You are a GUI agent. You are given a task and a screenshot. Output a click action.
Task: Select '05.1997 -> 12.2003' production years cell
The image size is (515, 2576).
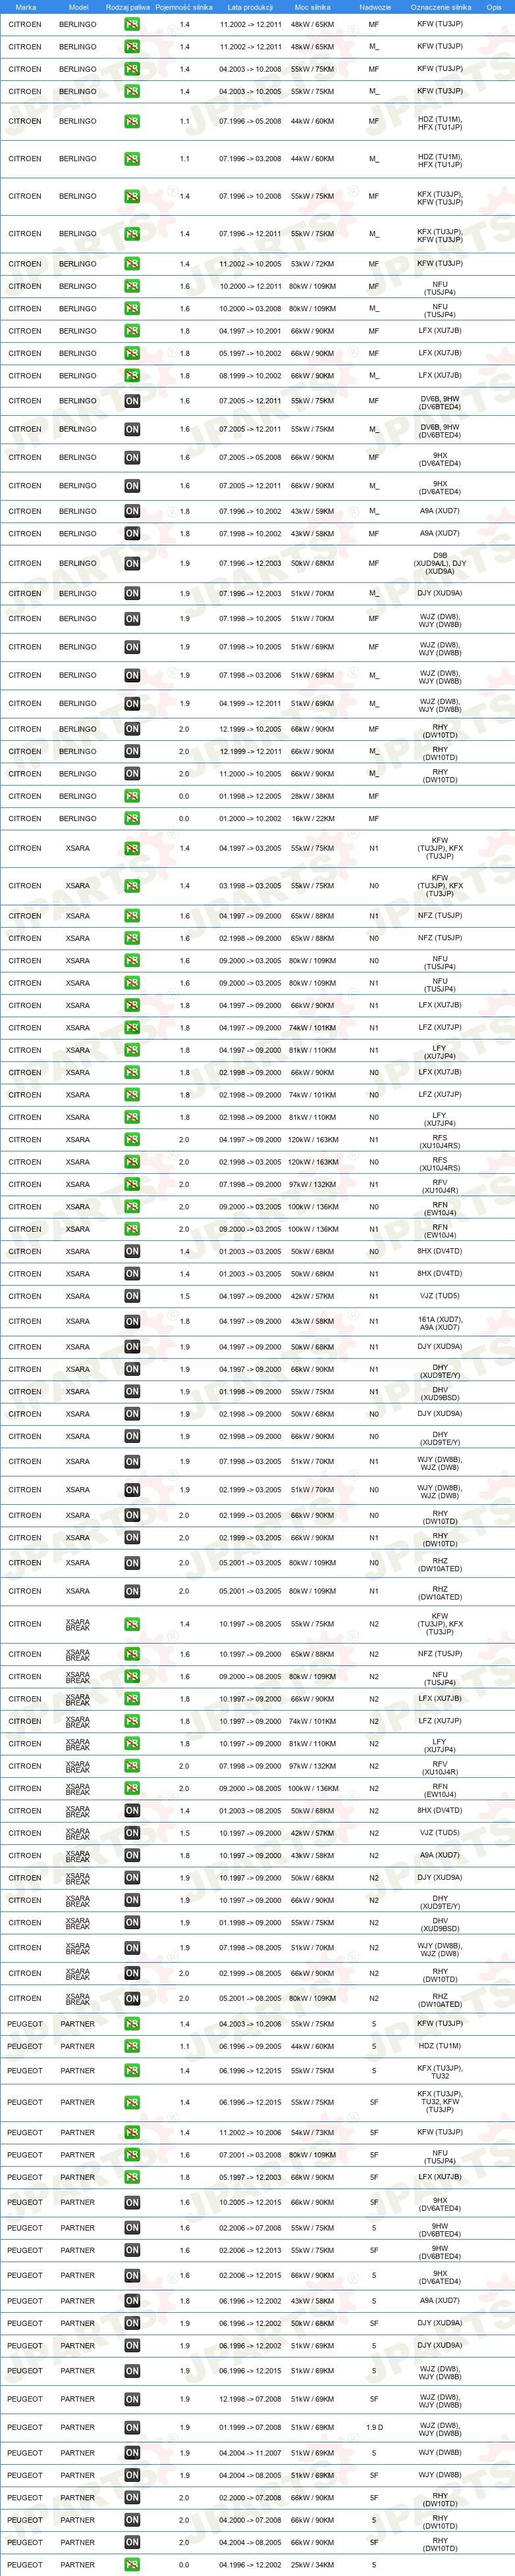point(250,2178)
